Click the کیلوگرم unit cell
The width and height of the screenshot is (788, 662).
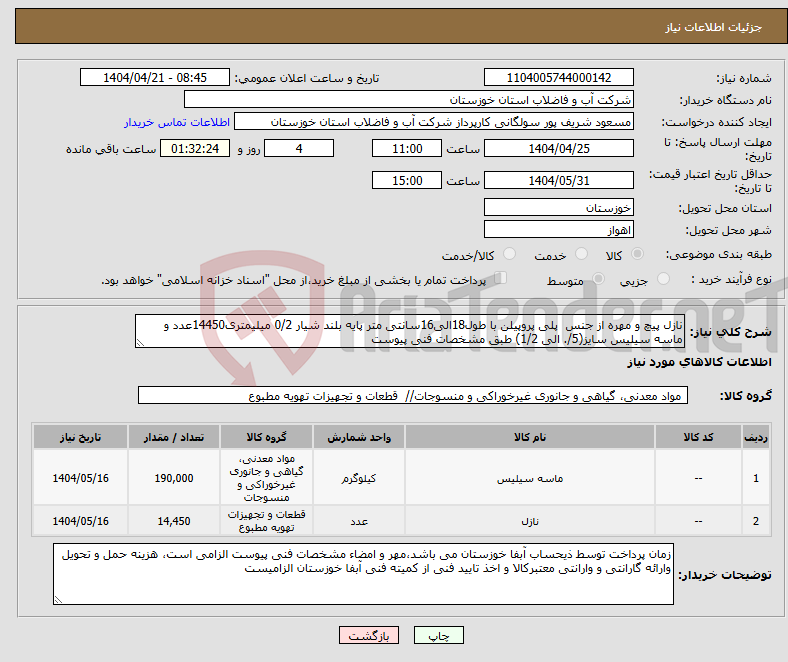point(359,478)
